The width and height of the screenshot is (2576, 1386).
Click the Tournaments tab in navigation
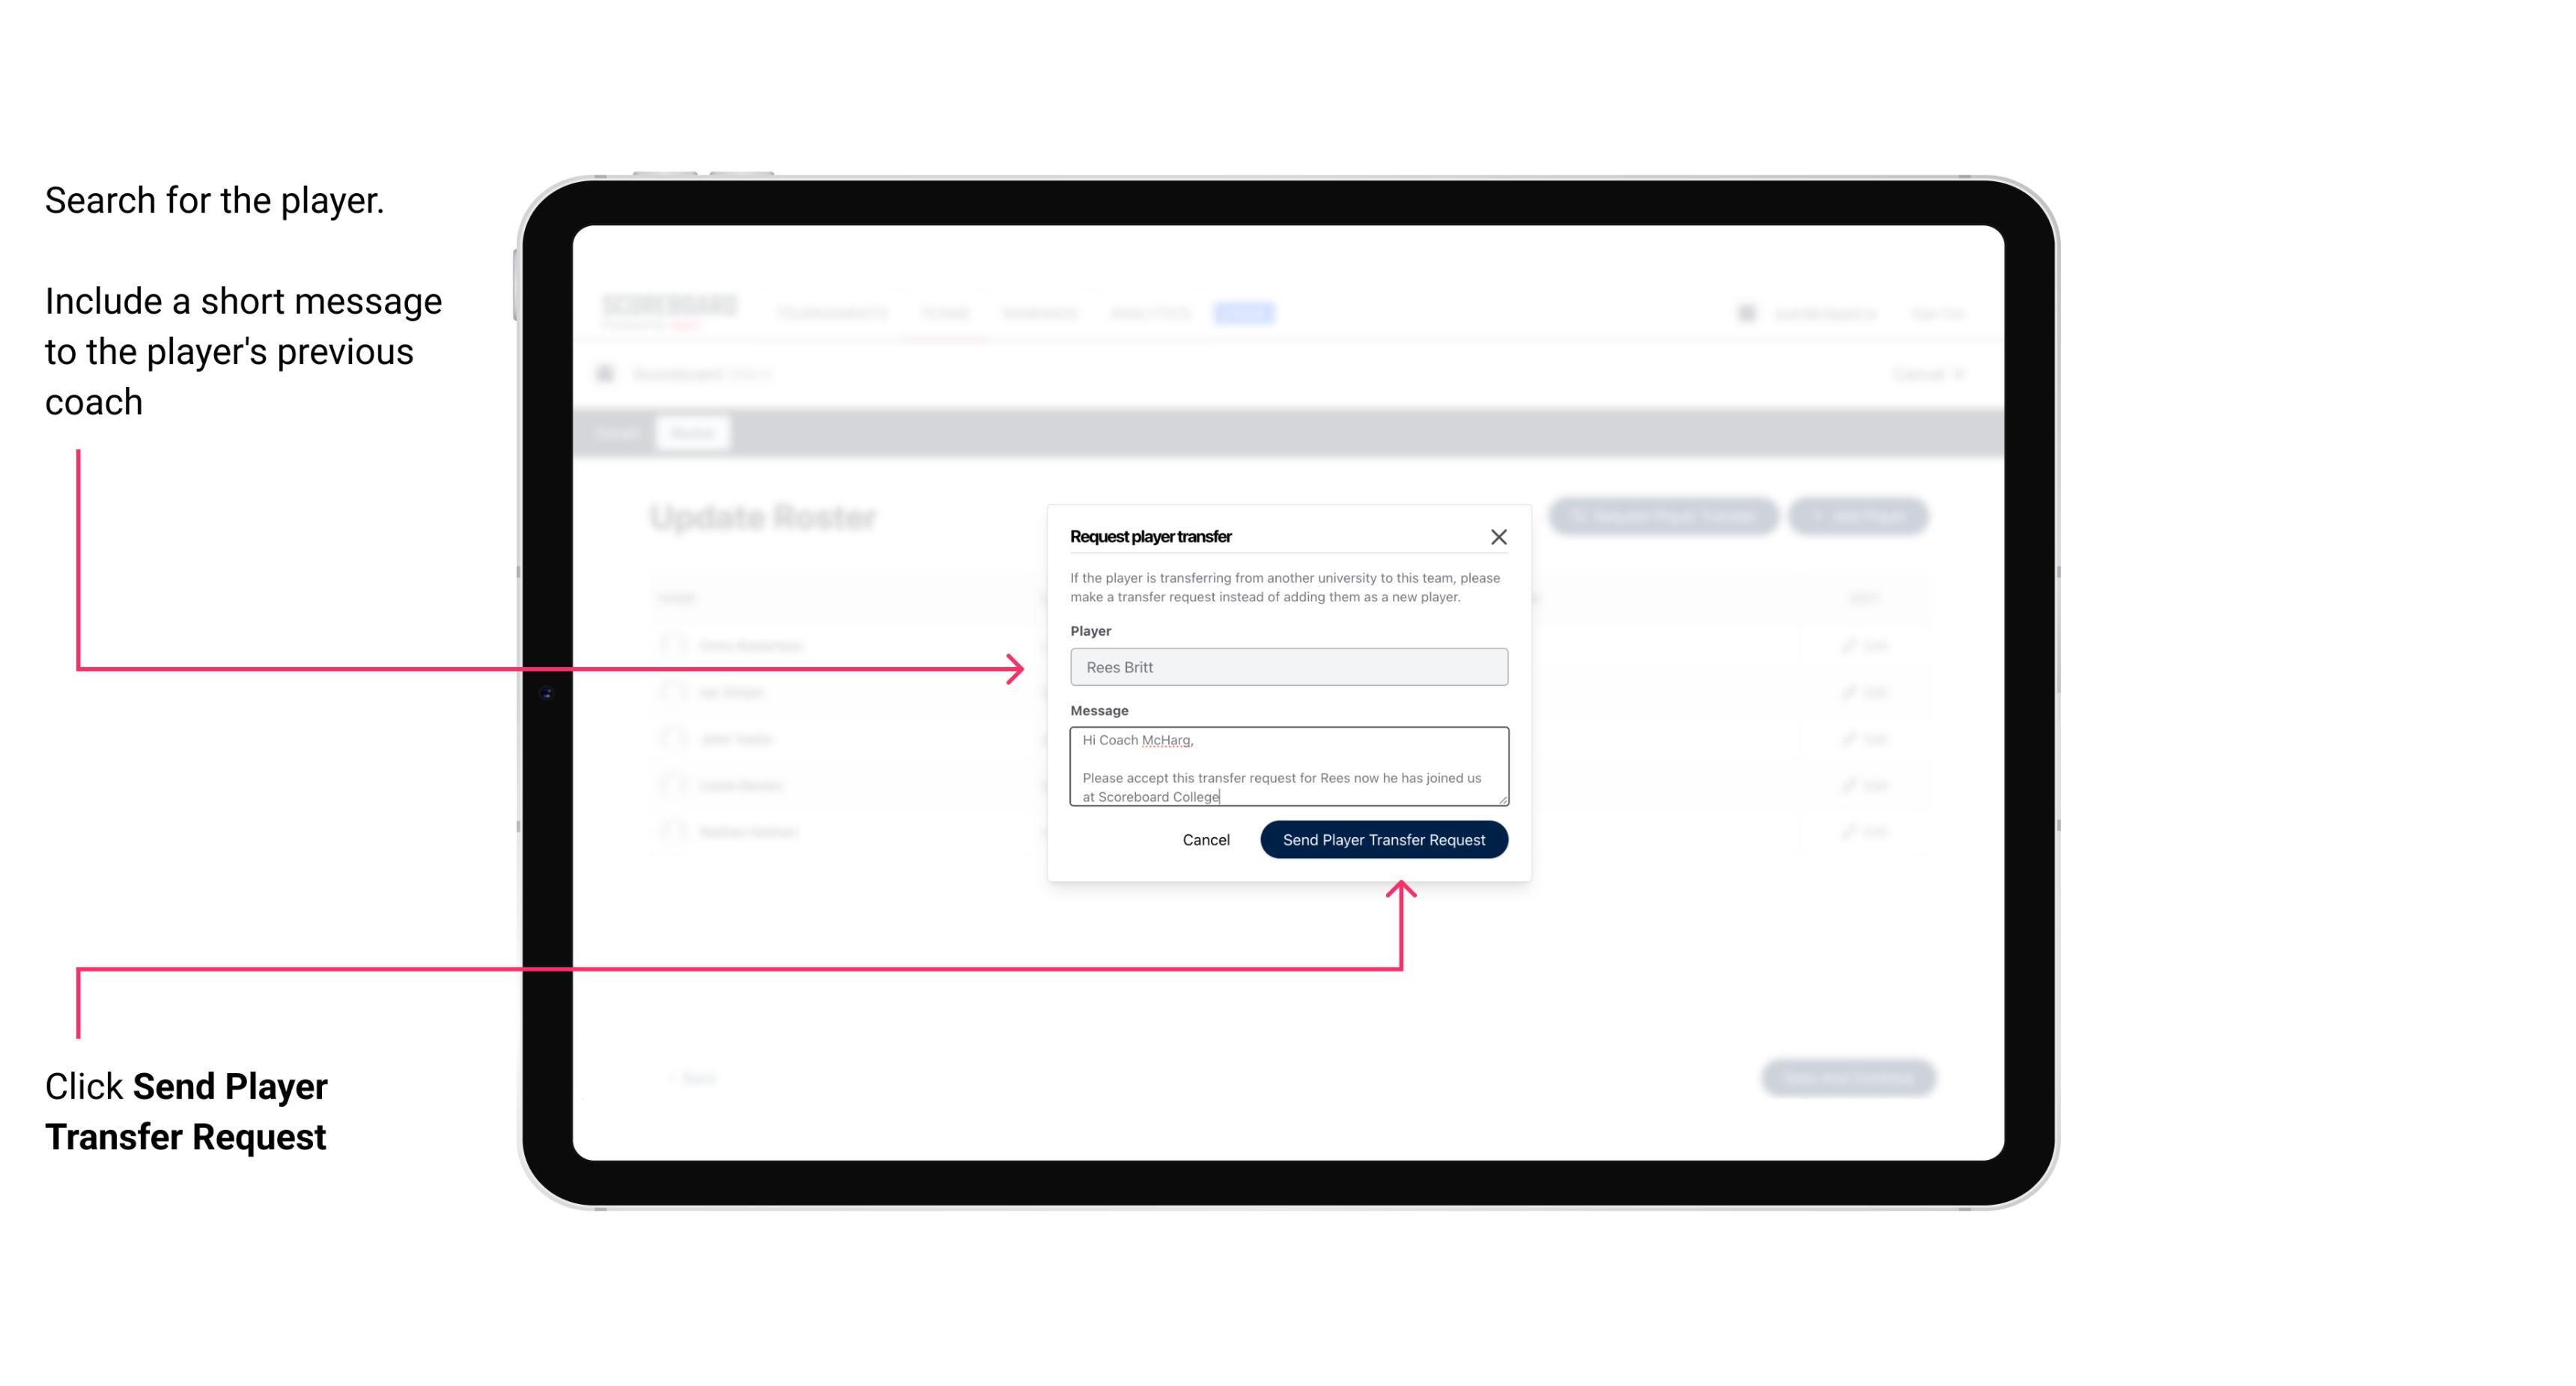pos(835,312)
